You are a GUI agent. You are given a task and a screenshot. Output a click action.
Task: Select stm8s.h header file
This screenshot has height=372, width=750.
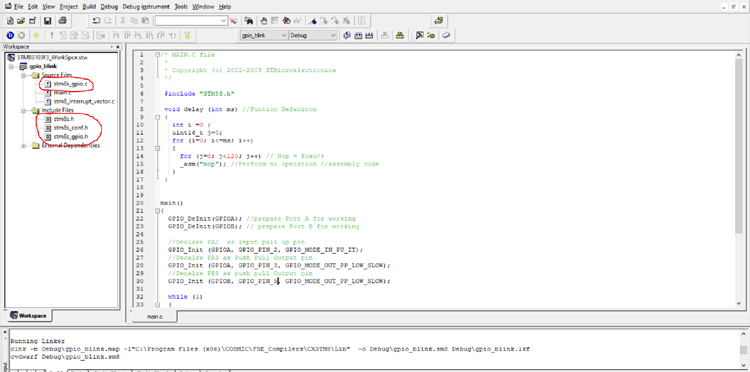coord(64,119)
